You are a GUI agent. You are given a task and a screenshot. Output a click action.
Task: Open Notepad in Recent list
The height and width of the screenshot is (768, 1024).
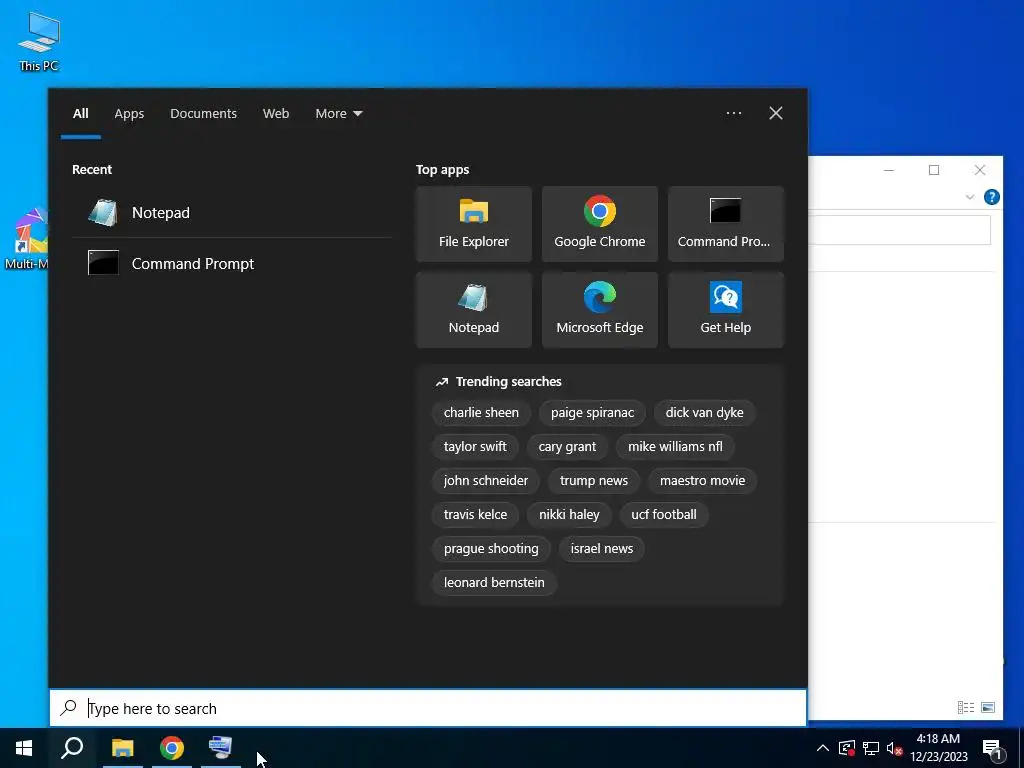point(232,212)
